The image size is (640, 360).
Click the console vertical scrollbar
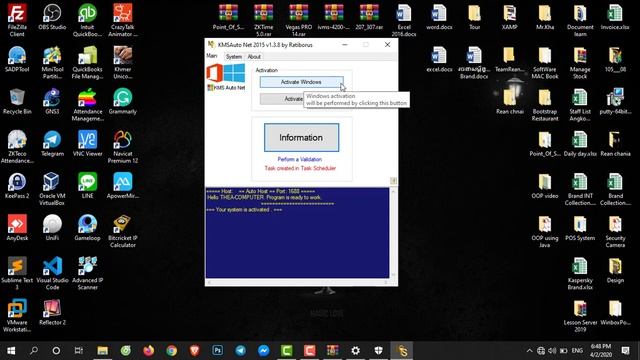pos(393,232)
